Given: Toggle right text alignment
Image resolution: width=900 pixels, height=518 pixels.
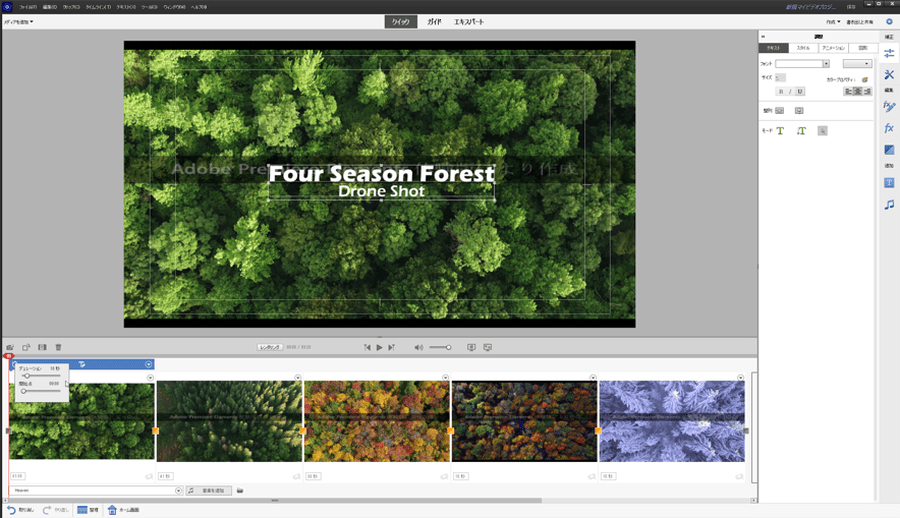Looking at the screenshot, I should [x=867, y=91].
